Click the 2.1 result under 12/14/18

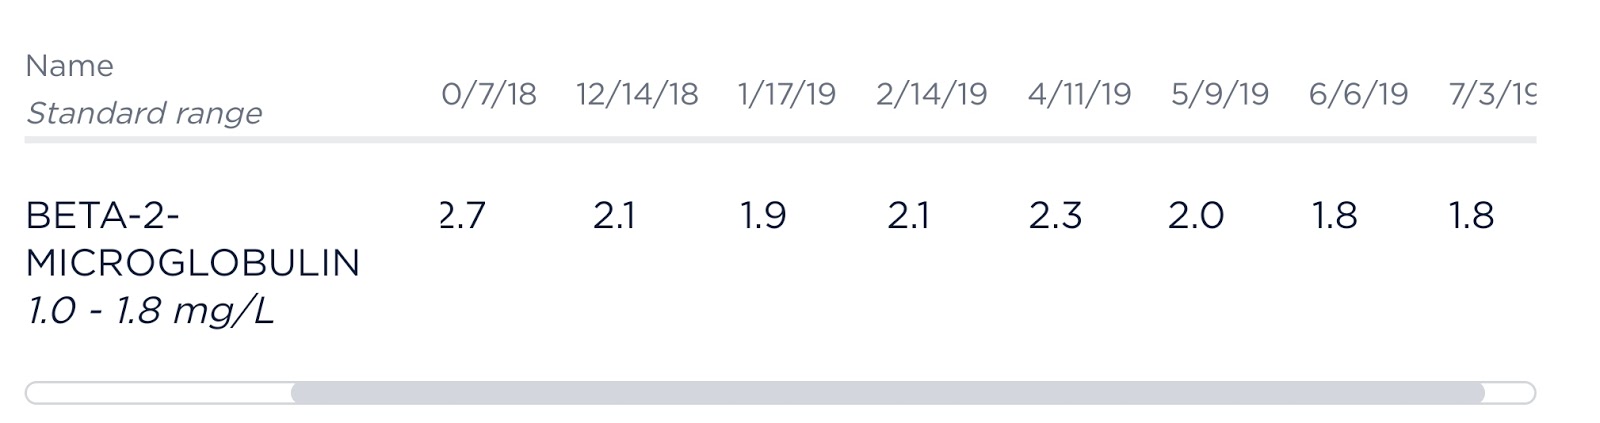pos(614,215)
